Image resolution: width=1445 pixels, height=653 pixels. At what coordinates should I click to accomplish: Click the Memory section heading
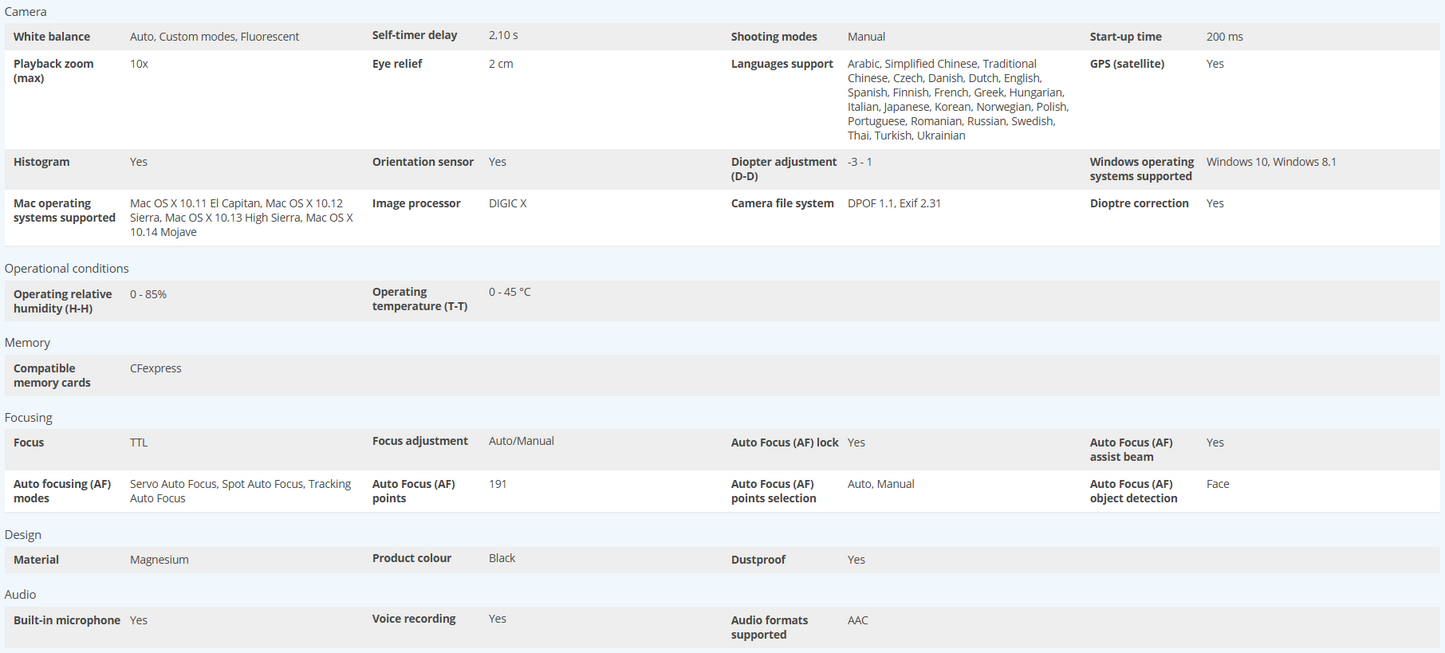(27, 342)
